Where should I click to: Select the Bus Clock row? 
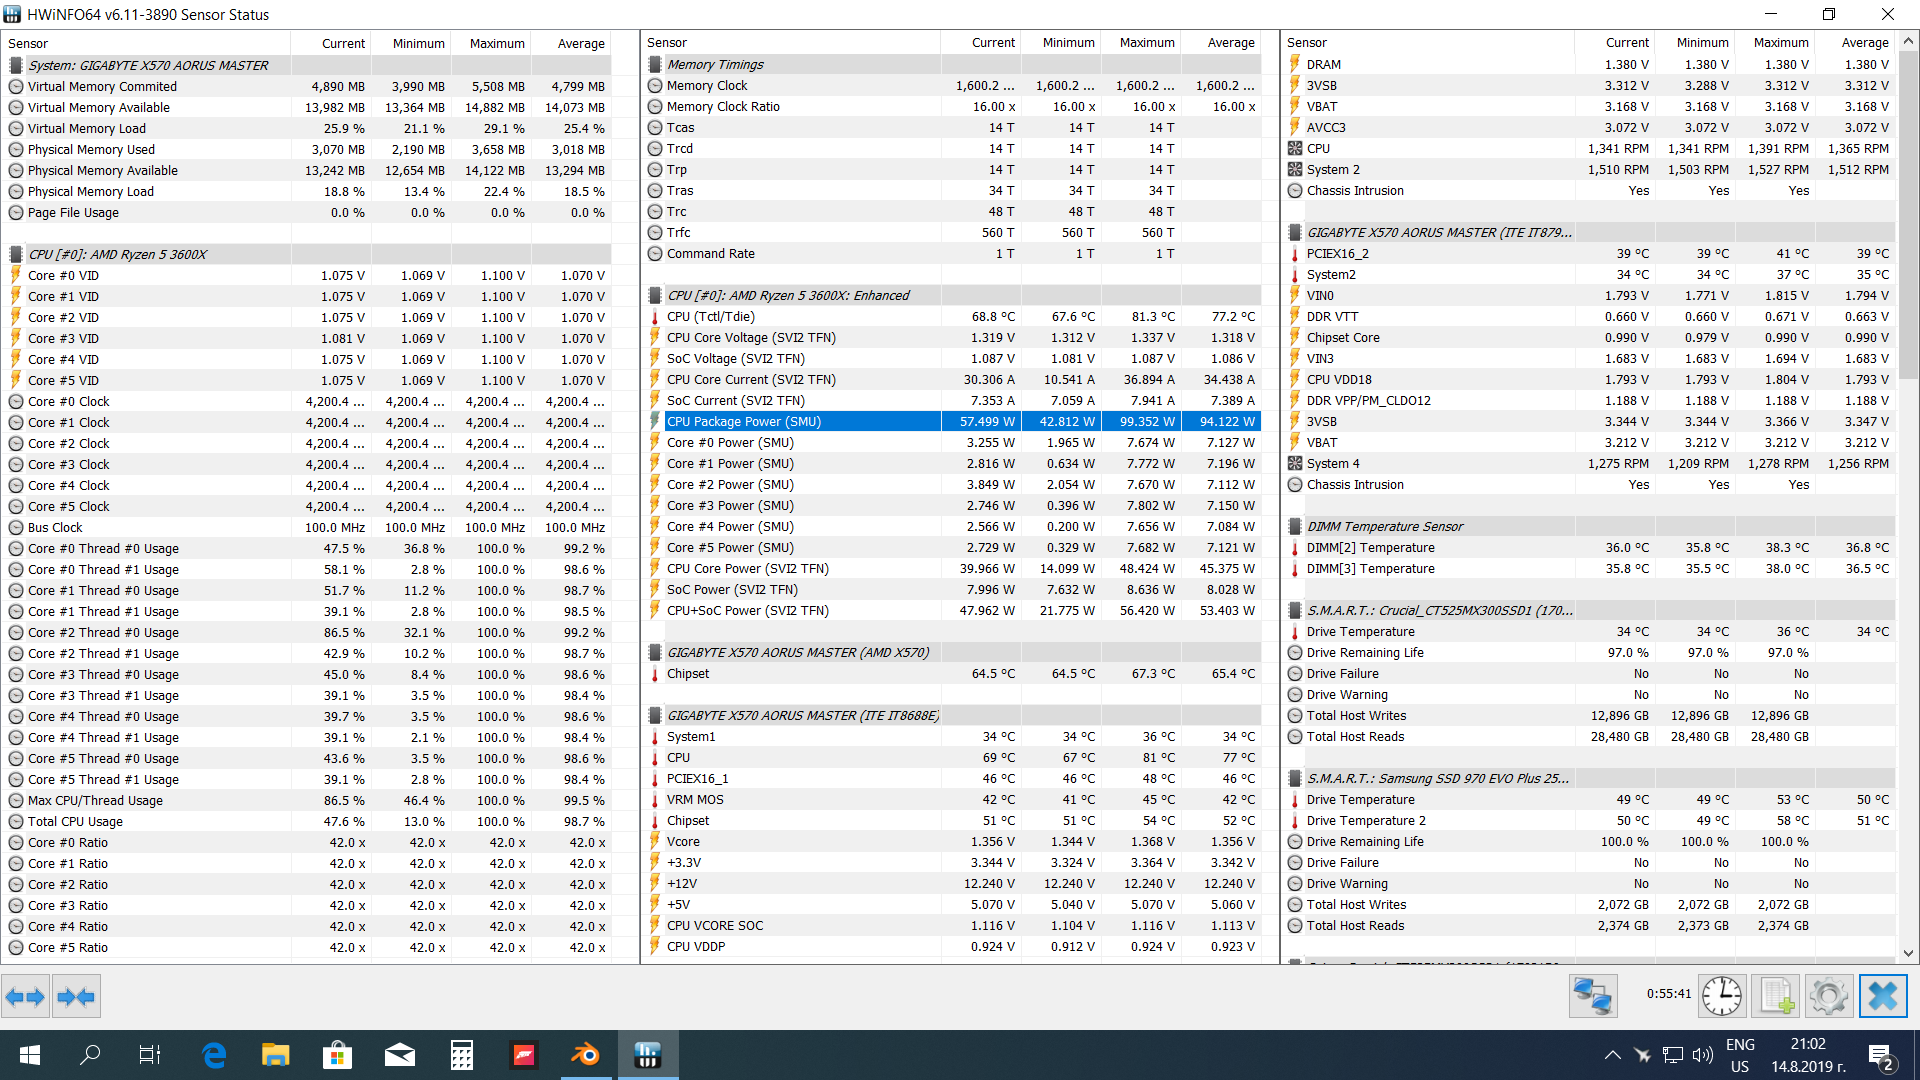307,528
